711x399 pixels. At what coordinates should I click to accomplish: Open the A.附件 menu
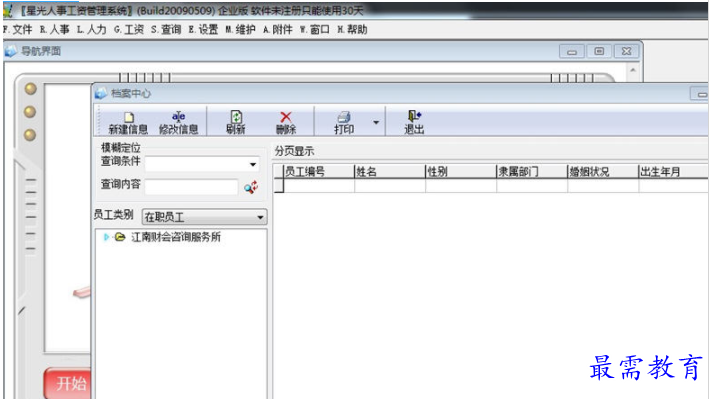[x=278, y=29]
